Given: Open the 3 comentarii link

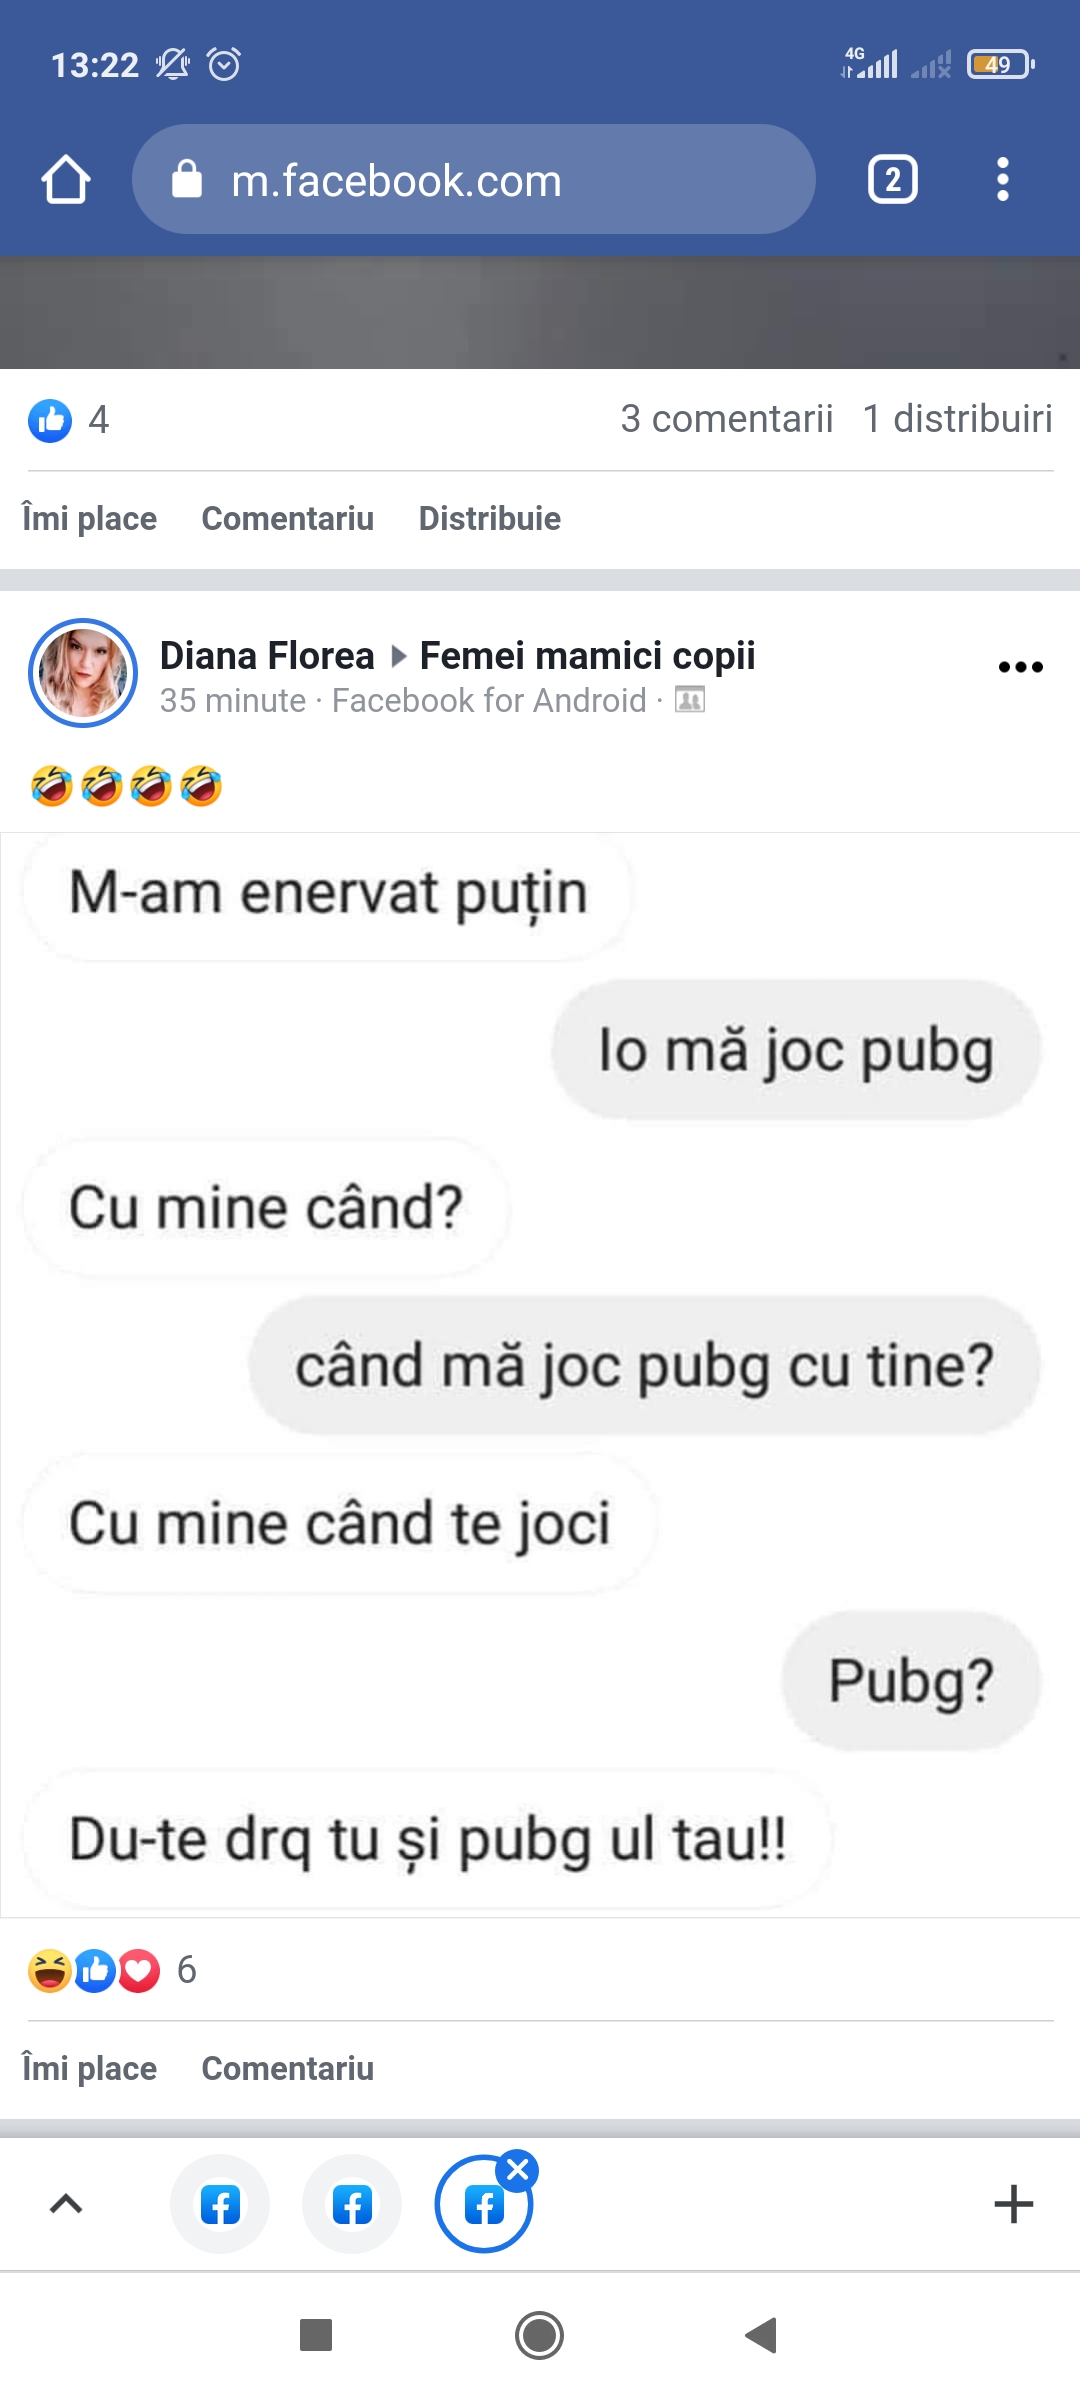Looking at the screenshot, I should 727,419.
